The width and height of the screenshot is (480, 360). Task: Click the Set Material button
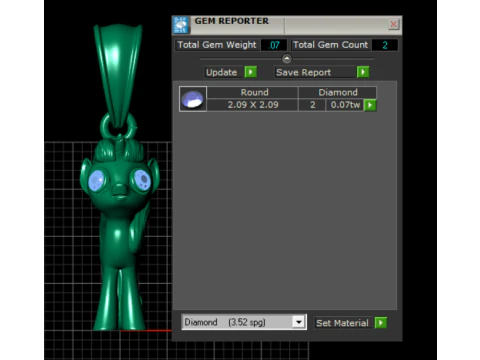click(342, 323)
